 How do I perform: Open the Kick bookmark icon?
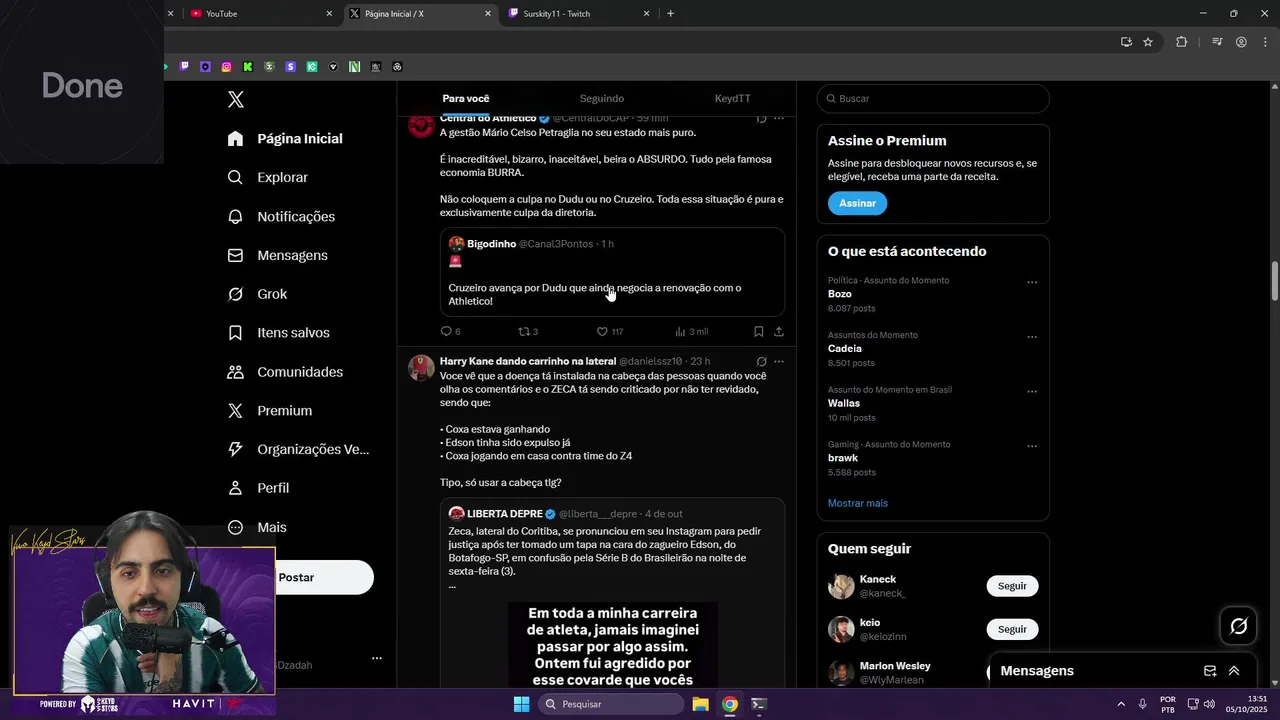[248, 67]
